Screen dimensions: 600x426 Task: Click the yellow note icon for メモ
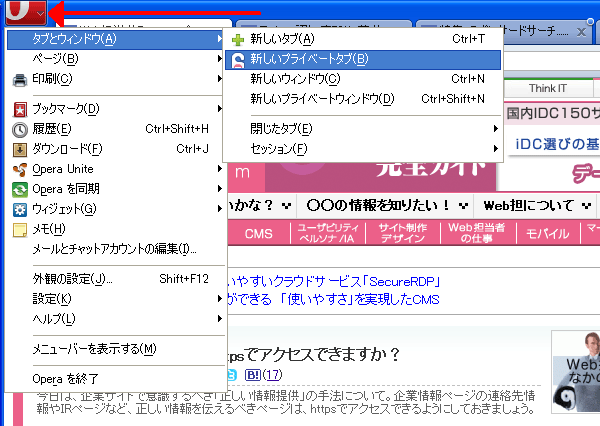point(20,230)
